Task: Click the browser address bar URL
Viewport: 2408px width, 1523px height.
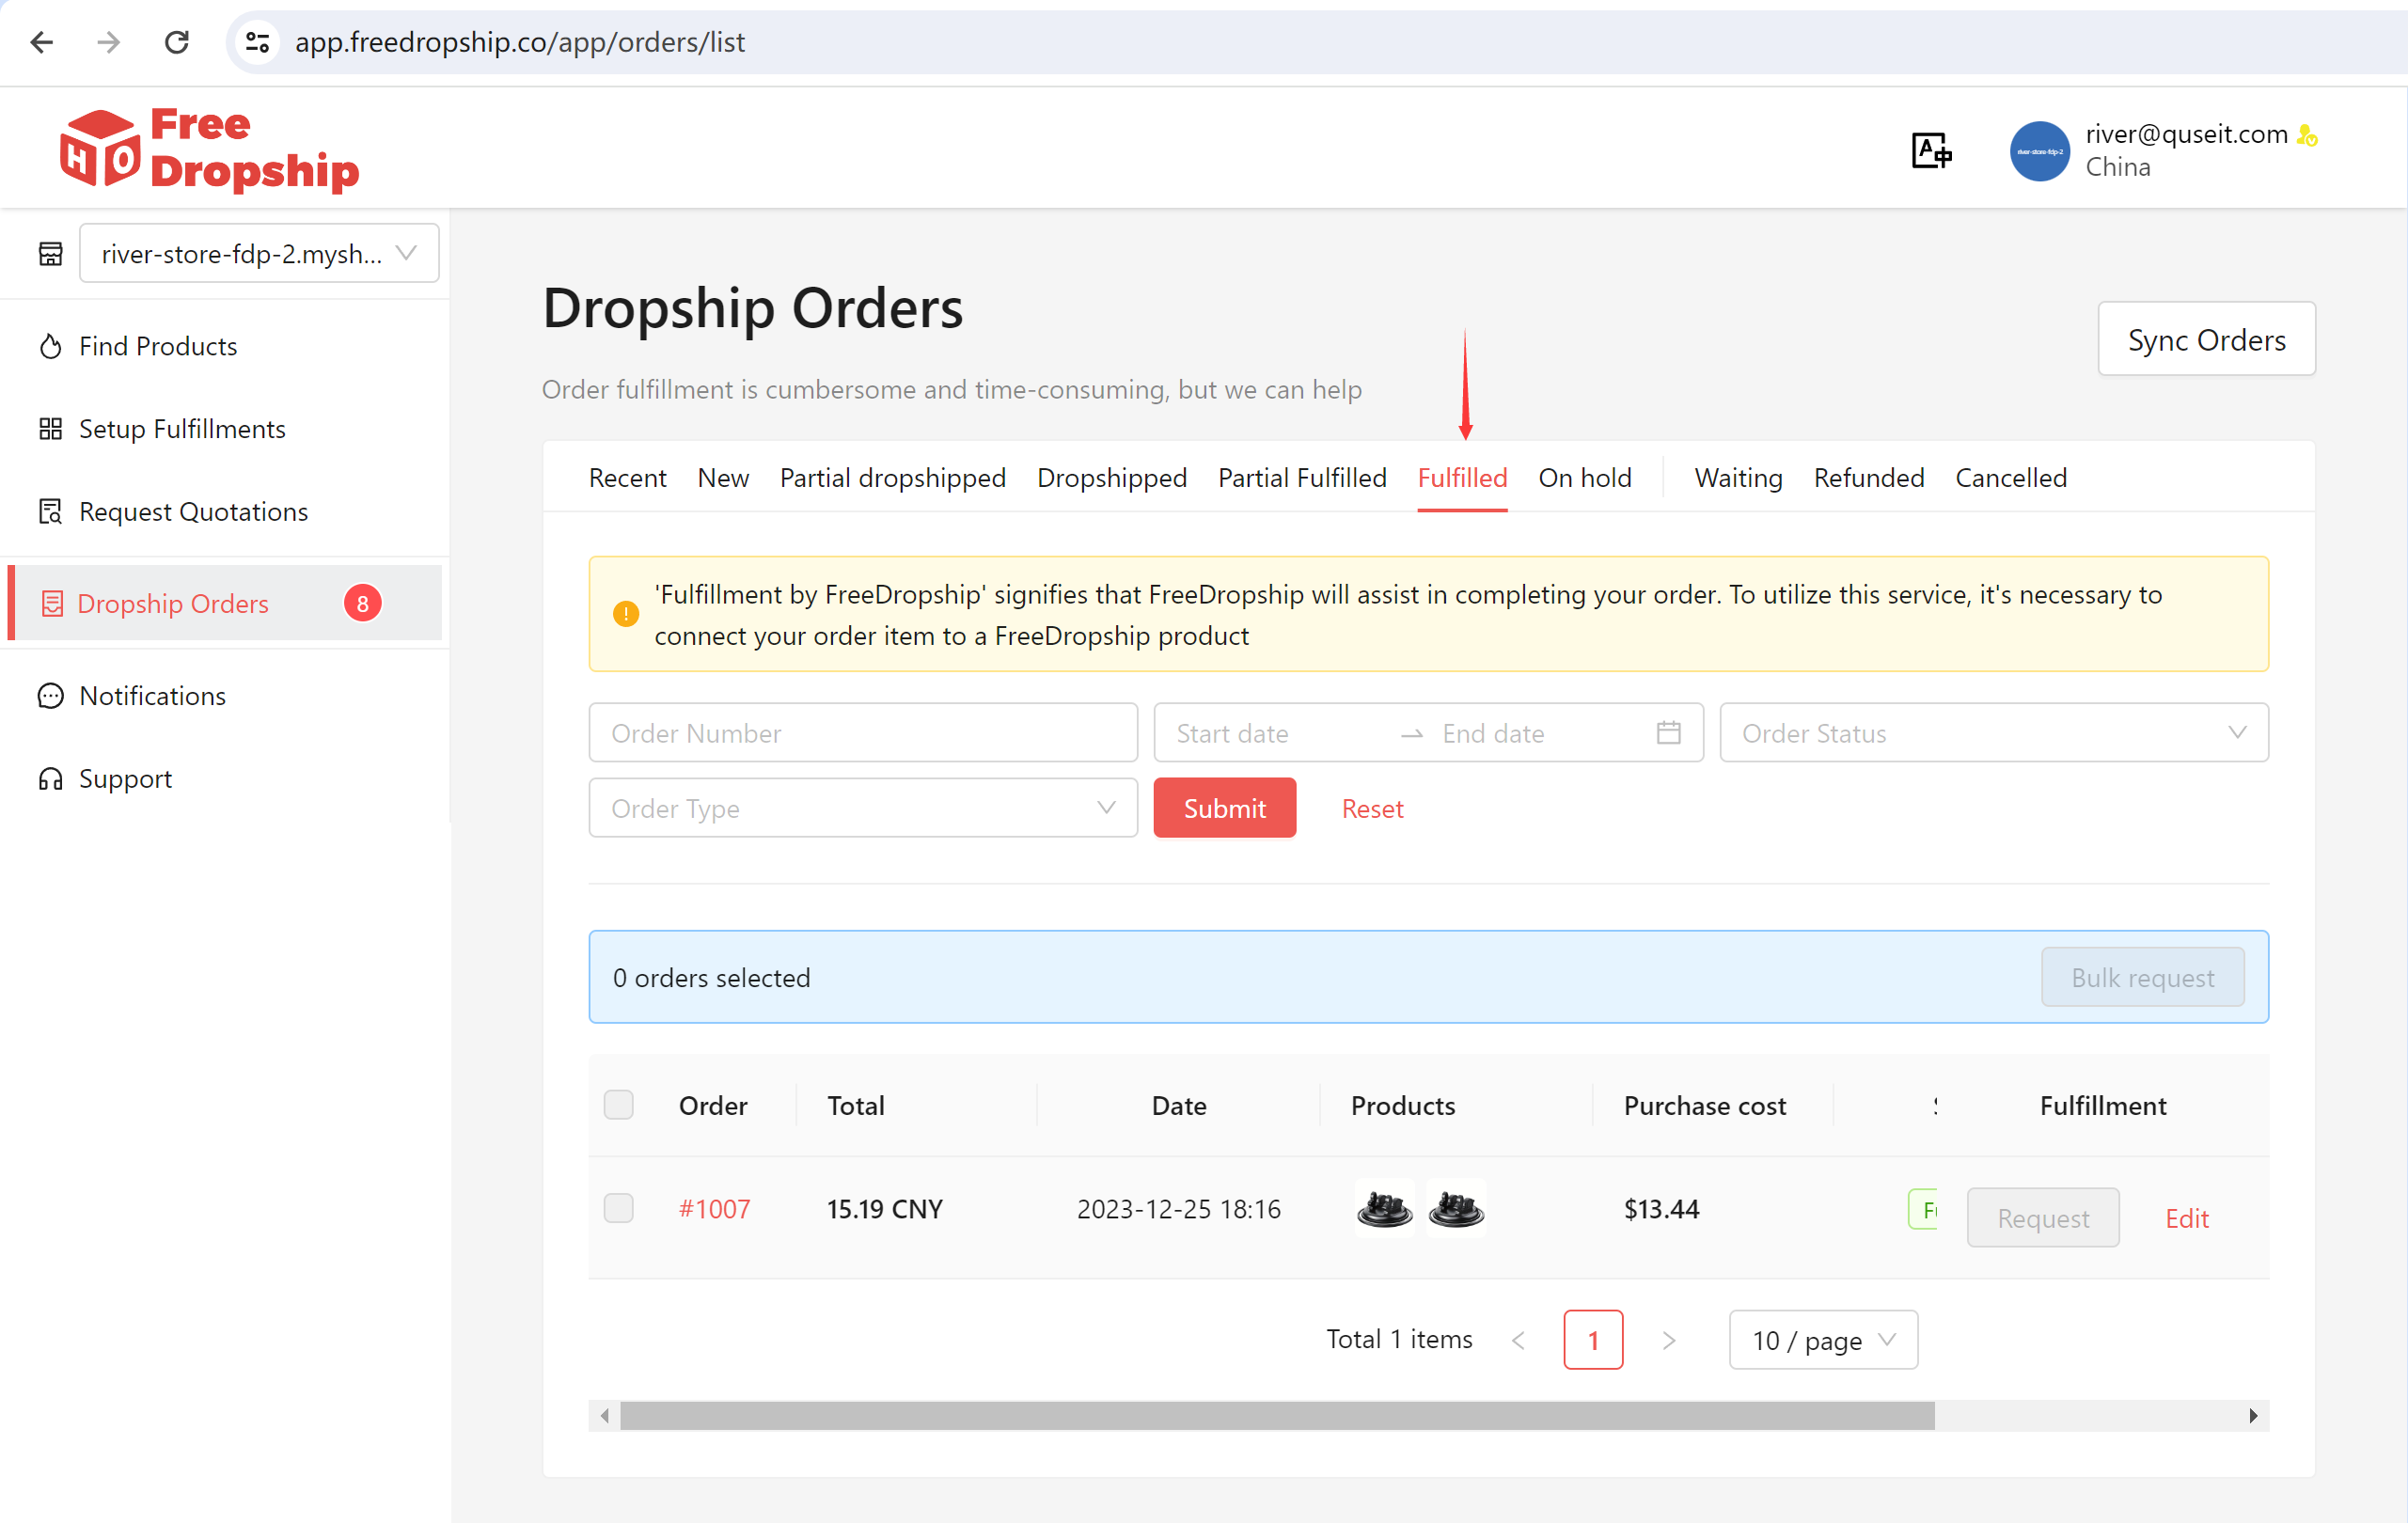Action: pyautogui.click(x=520, y=42)
